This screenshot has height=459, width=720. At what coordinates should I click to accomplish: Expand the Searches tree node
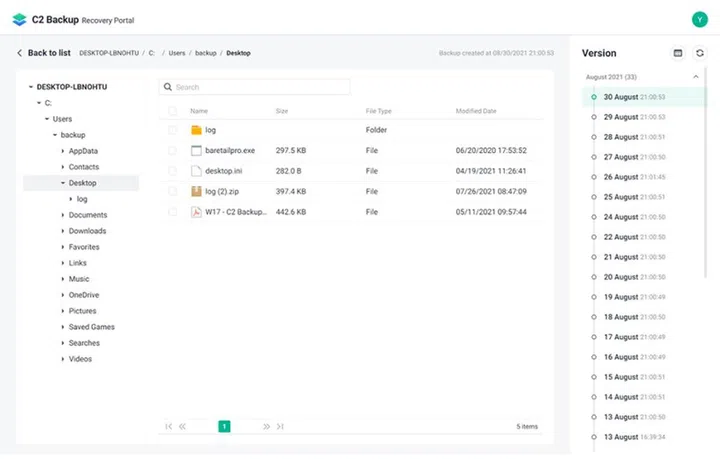coord(63,343)
